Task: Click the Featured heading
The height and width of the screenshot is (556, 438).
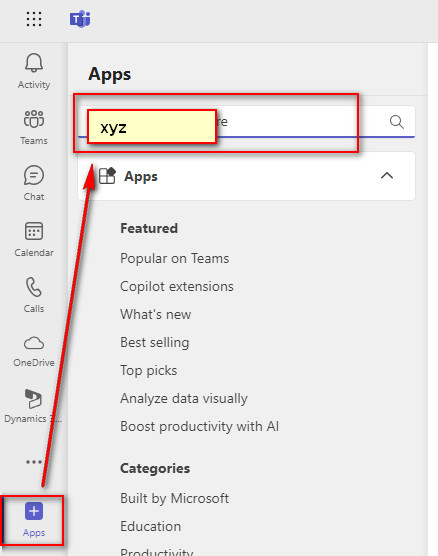Action: [x=149, y=228]
